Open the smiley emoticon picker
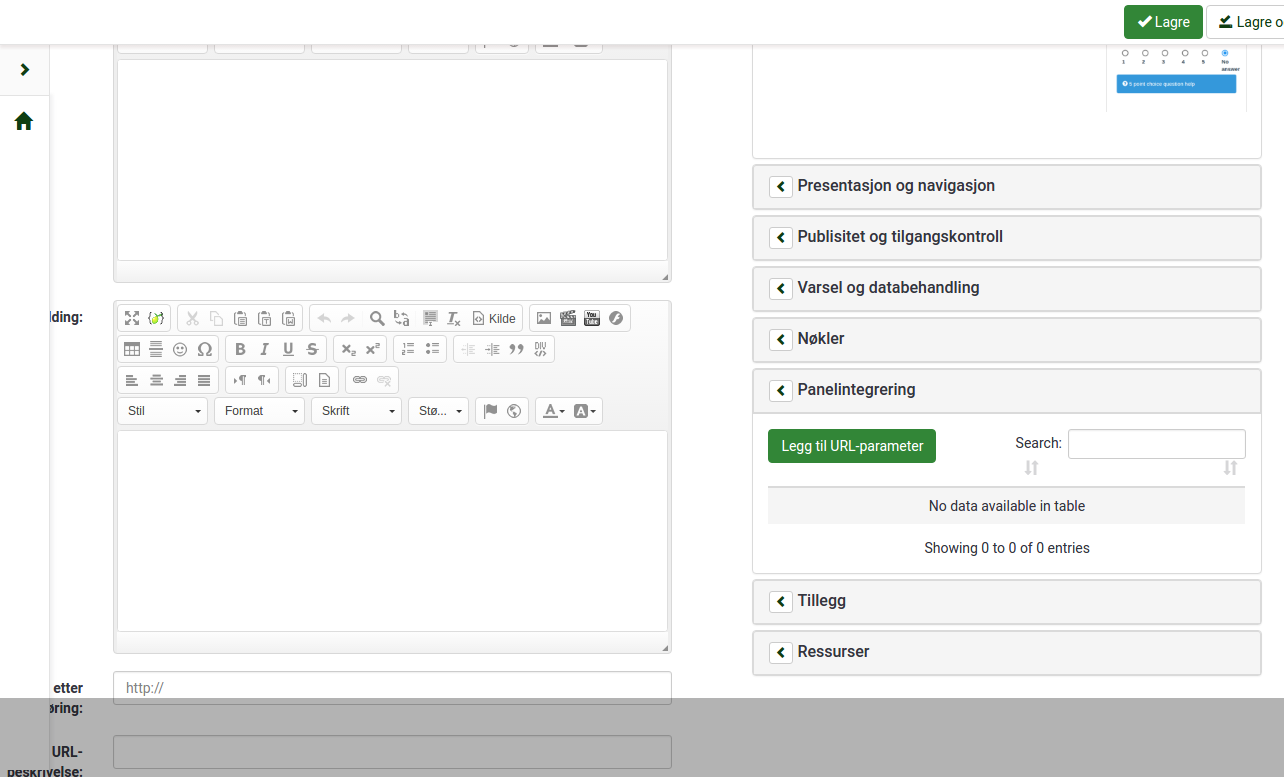 tap(180, 349)
